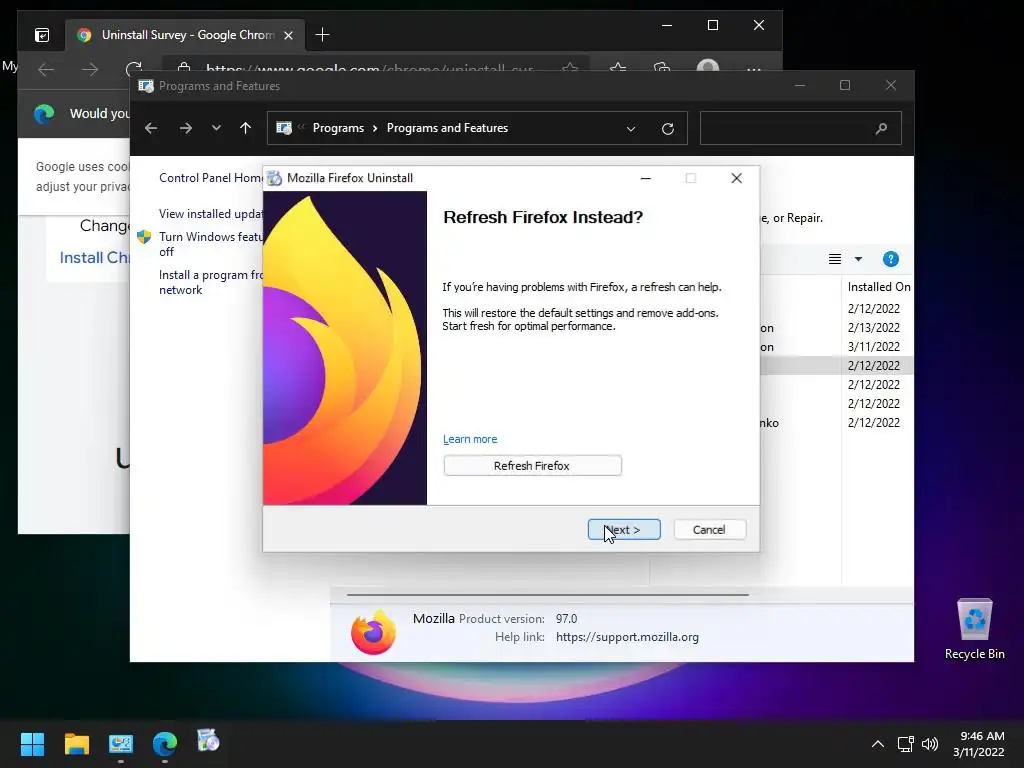Viewport: 1024px width, 768px height.
Task: Open Control Panel from the taskbar
Action: (121, 744)
